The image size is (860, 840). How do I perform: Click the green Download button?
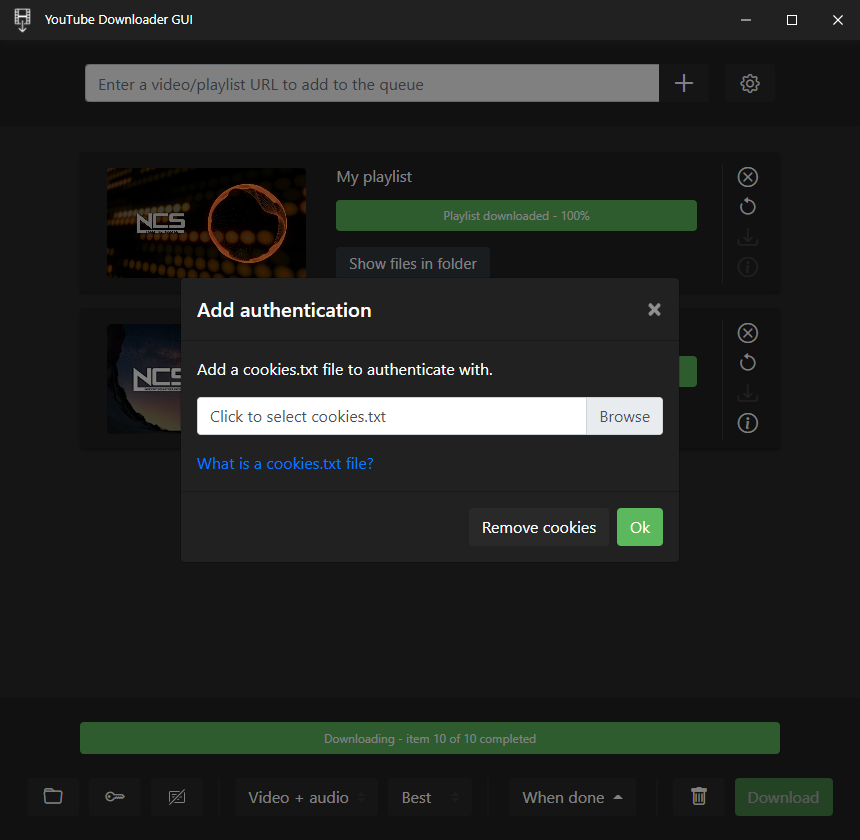[x=783, y=797]
